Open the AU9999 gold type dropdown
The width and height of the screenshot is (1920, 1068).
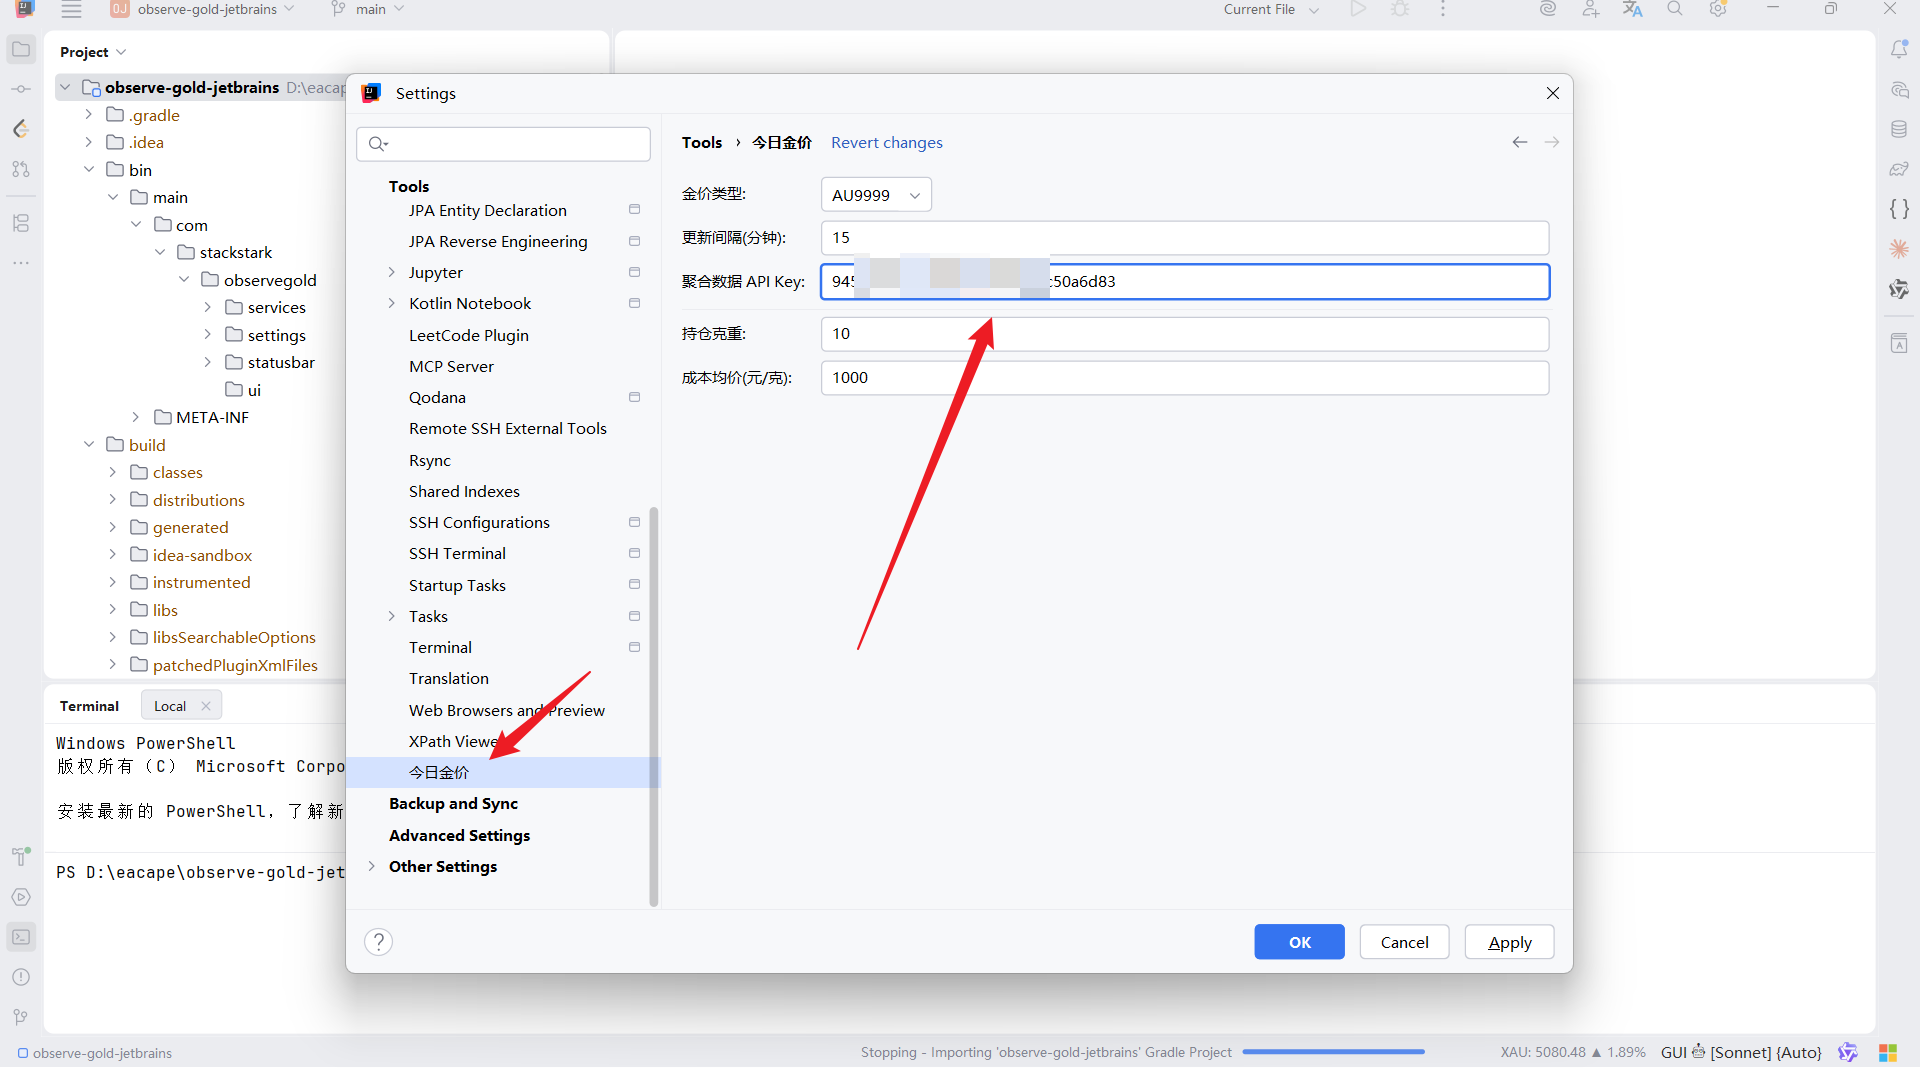coord(875,195)
